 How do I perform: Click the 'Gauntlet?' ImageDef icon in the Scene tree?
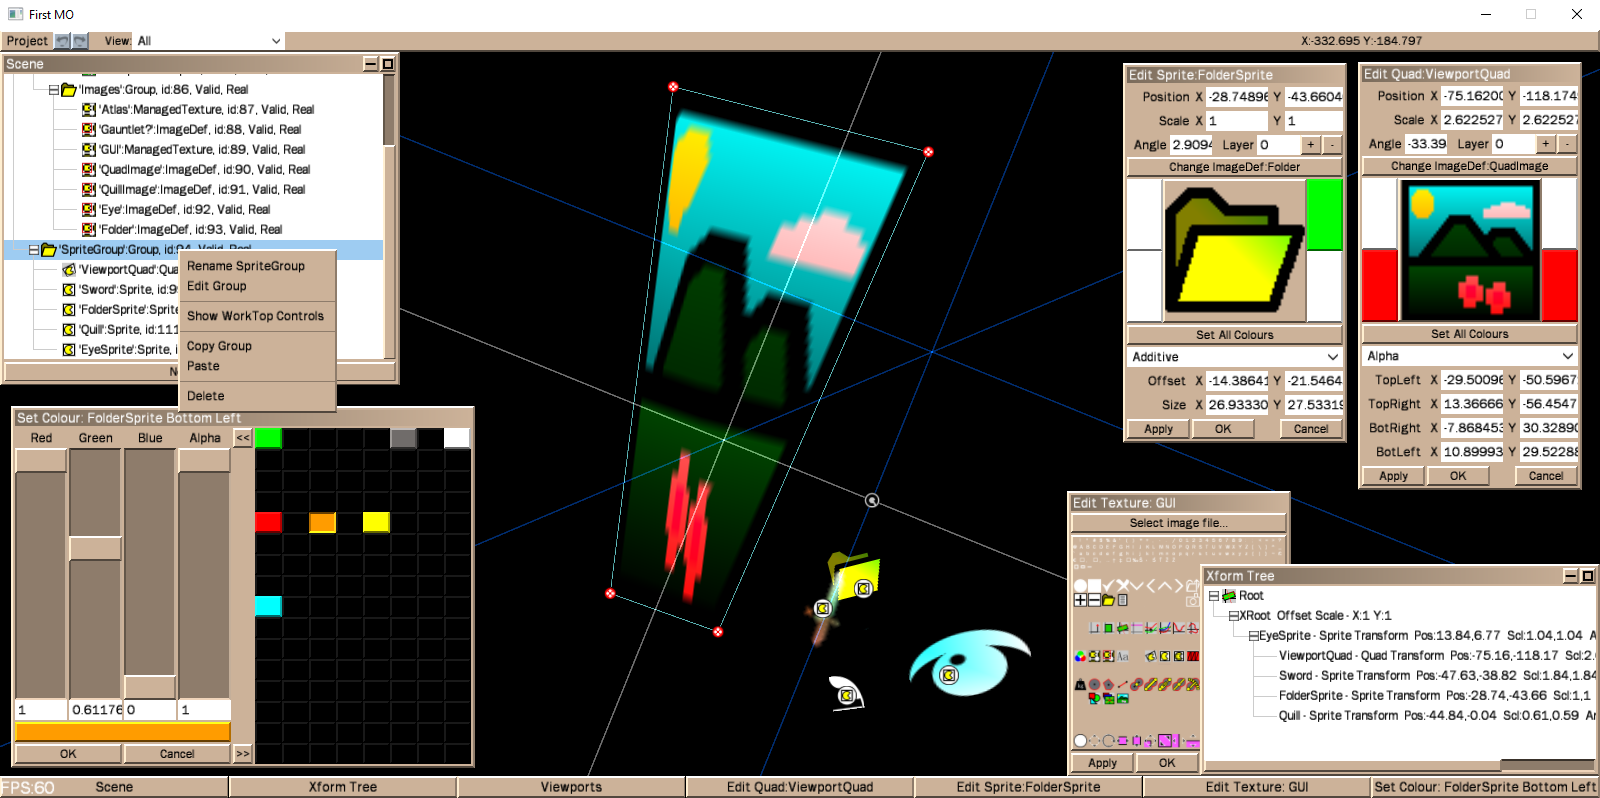tap(89, 130)
